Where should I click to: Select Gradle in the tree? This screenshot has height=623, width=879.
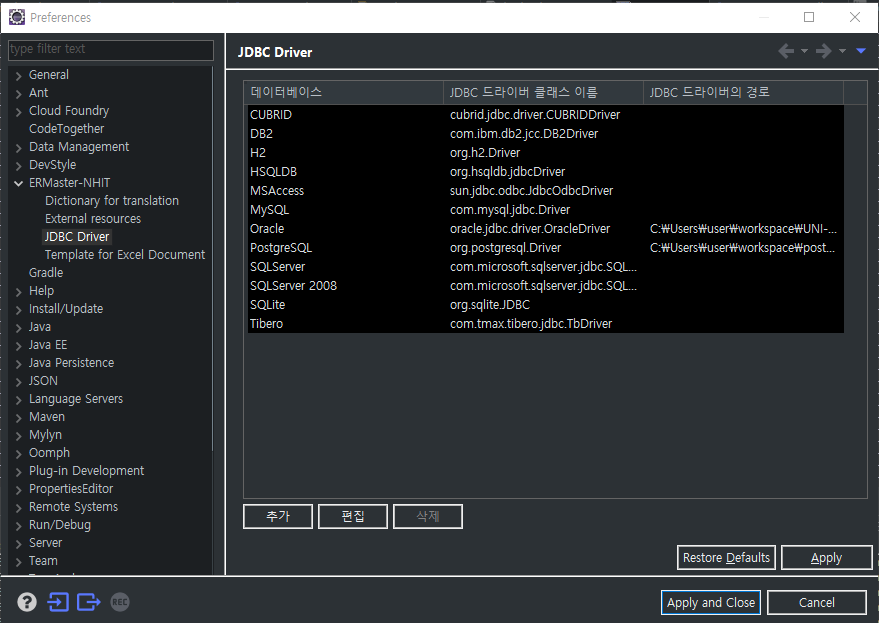[x=46, y=273]
